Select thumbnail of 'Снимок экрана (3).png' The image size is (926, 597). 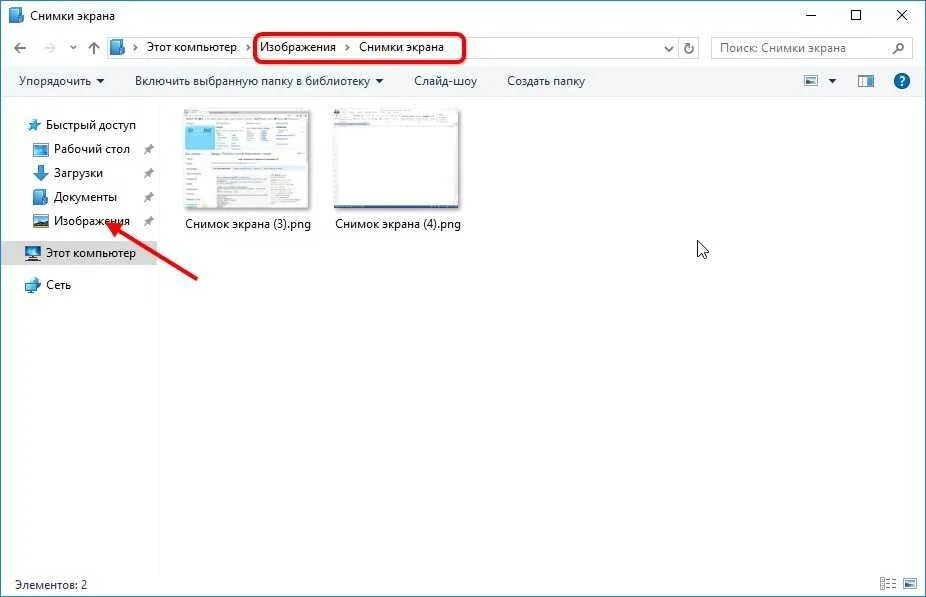coord(247,159)
